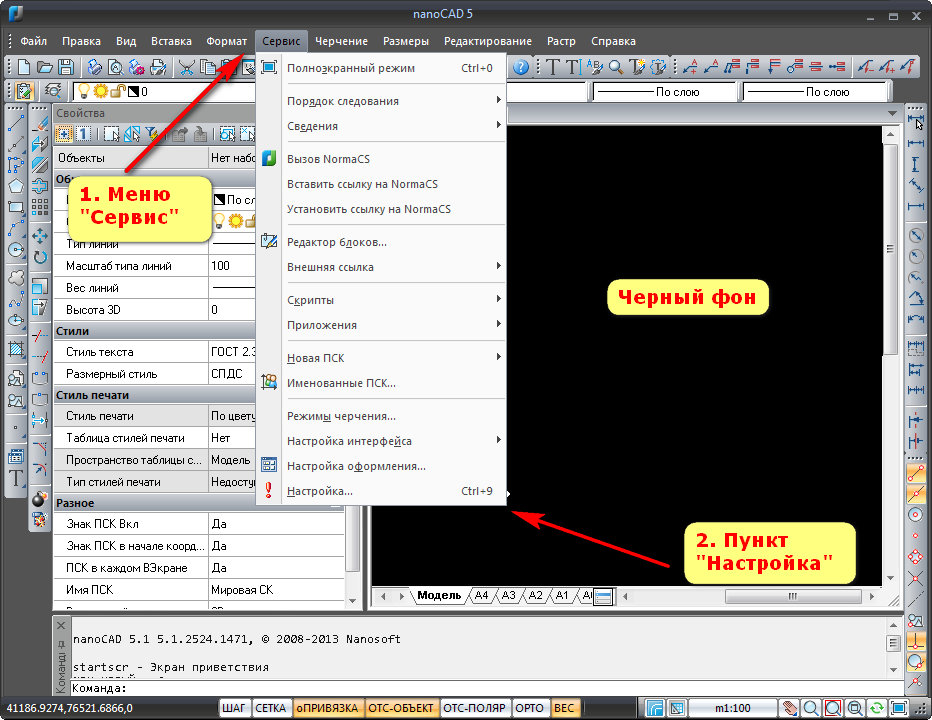This screenshot has height=720, width=932.
Task: Select Режимы черчения... menu entry
Action: [381, 416]
